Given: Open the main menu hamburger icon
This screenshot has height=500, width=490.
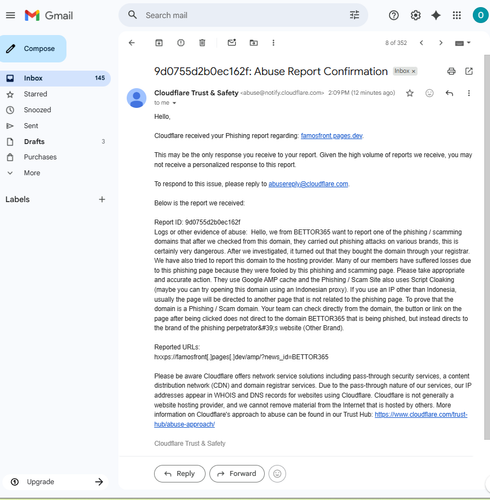Looking at the screenshot, I should [x=10, y=15].
